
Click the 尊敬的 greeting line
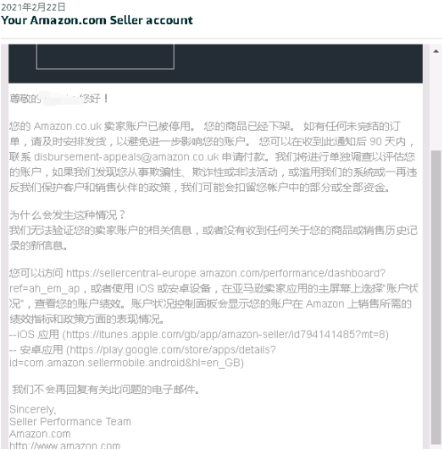[59, 98]
